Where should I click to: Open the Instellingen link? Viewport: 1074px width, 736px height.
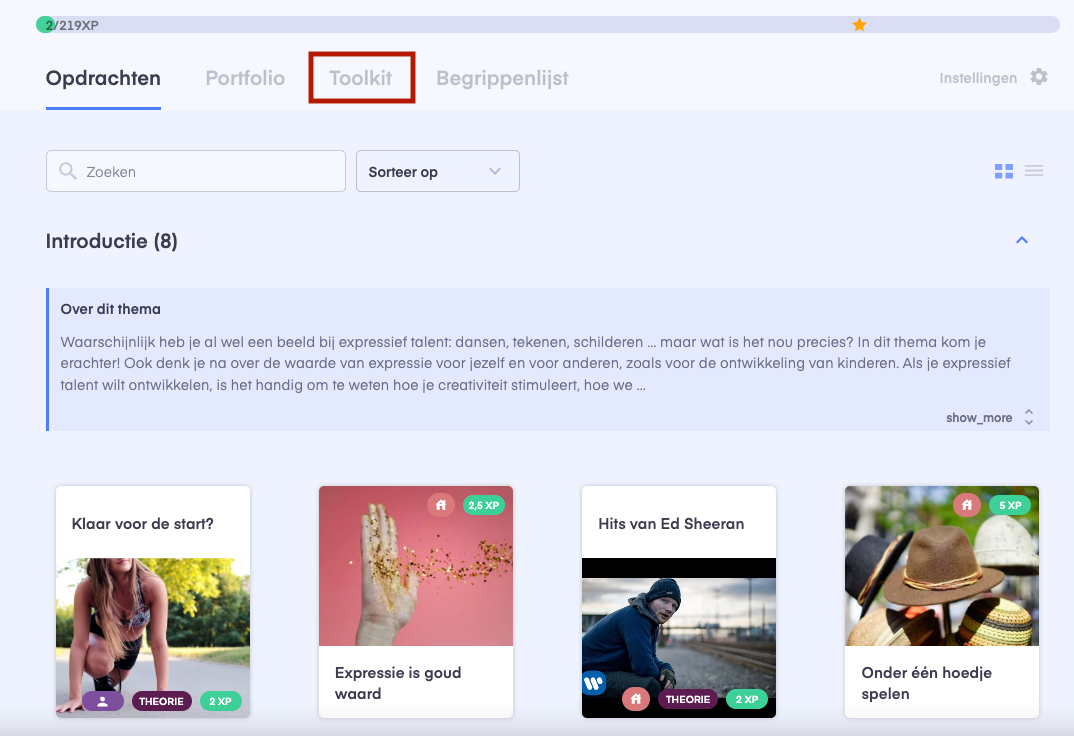(978, 78)
